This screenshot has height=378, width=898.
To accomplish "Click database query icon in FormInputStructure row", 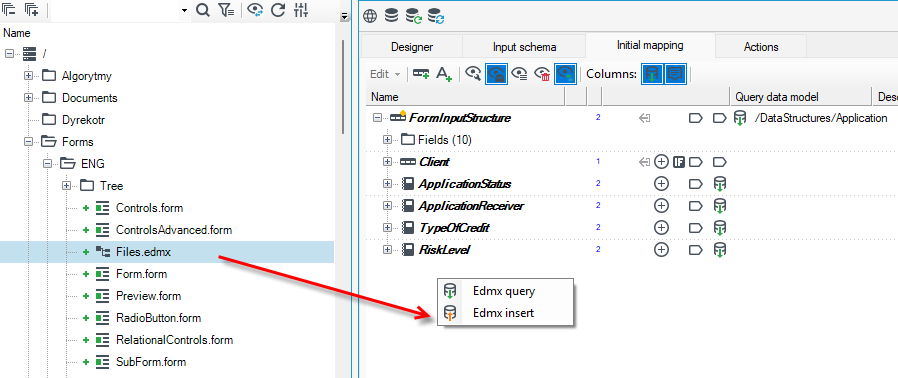I will (740, 119).
